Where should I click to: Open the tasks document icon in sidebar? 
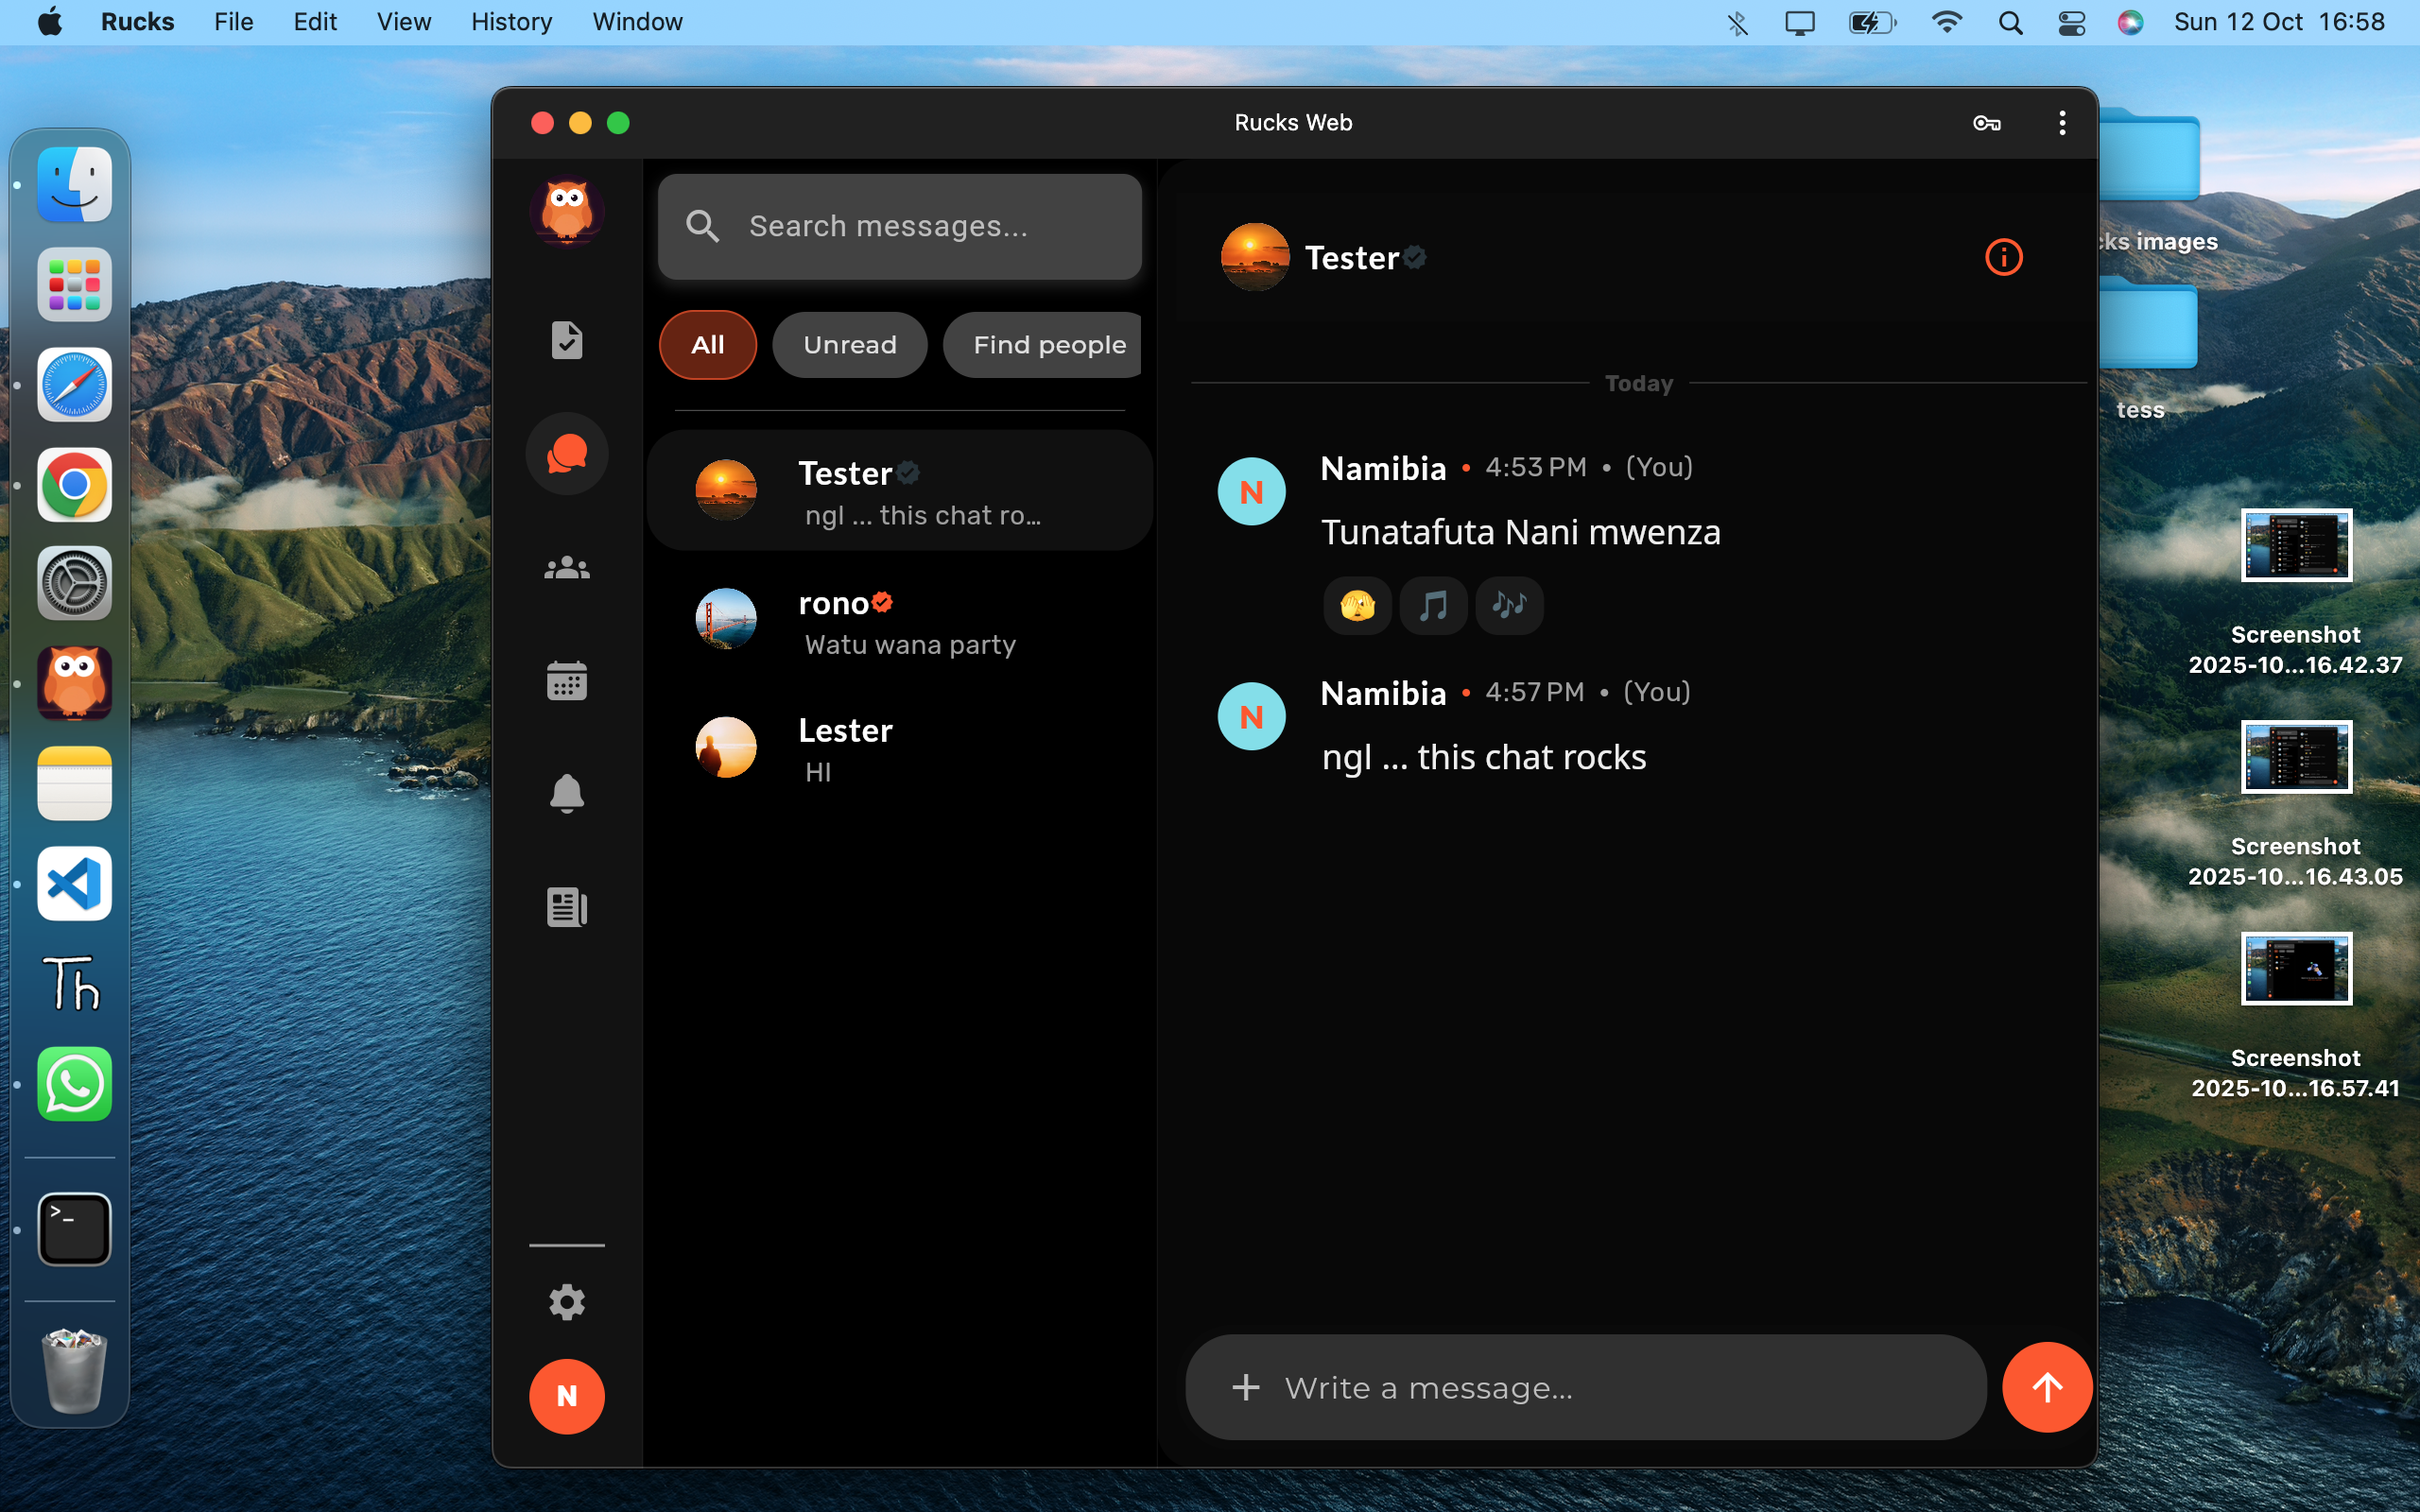(x=566, y=340)
